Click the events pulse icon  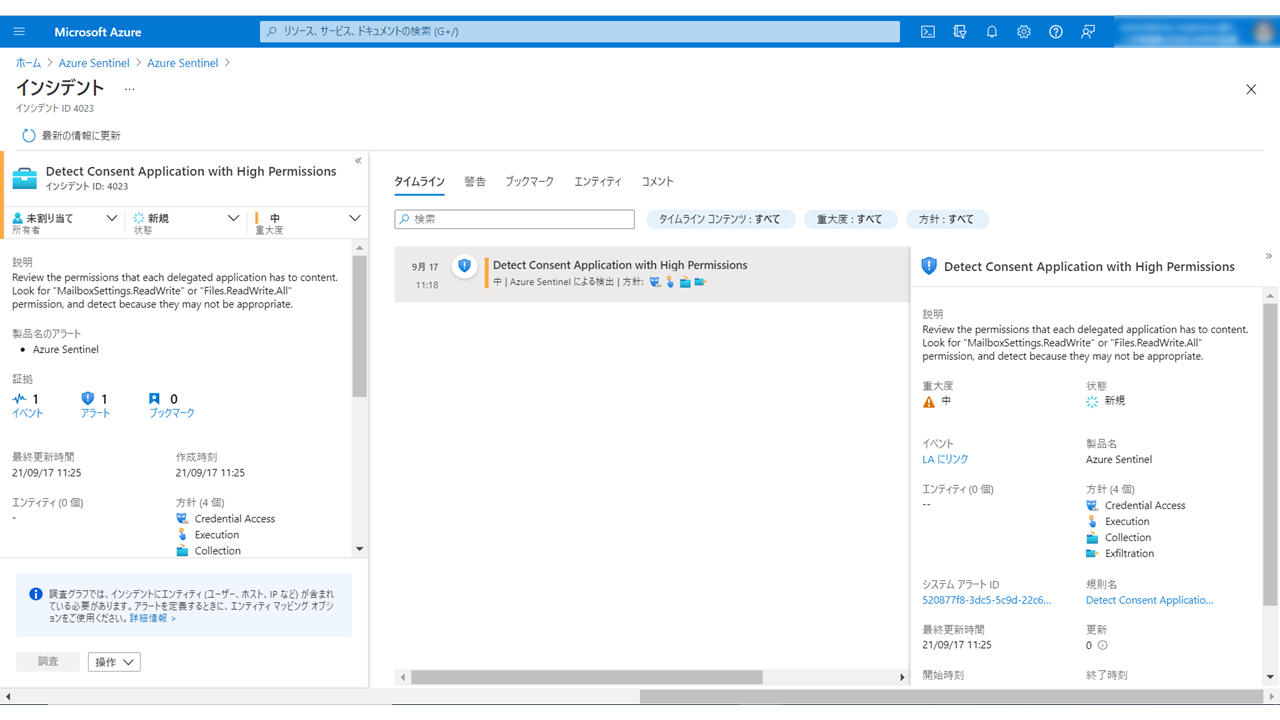point(20,398)
